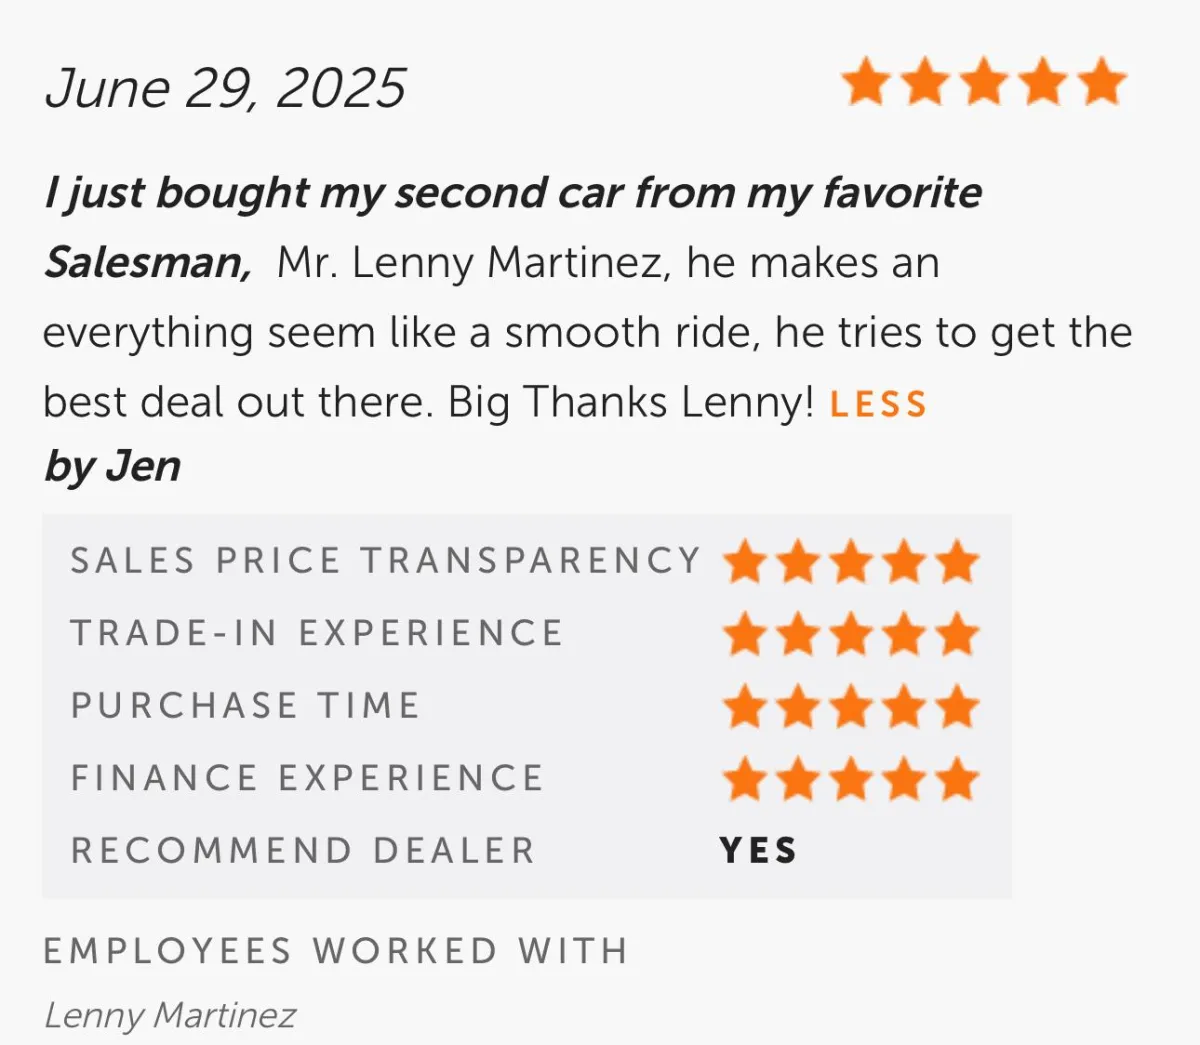This screenshot has height=1045, width=1200.
Task: Click last star in Finance Experience row
Action: click(x=958, y=779)
